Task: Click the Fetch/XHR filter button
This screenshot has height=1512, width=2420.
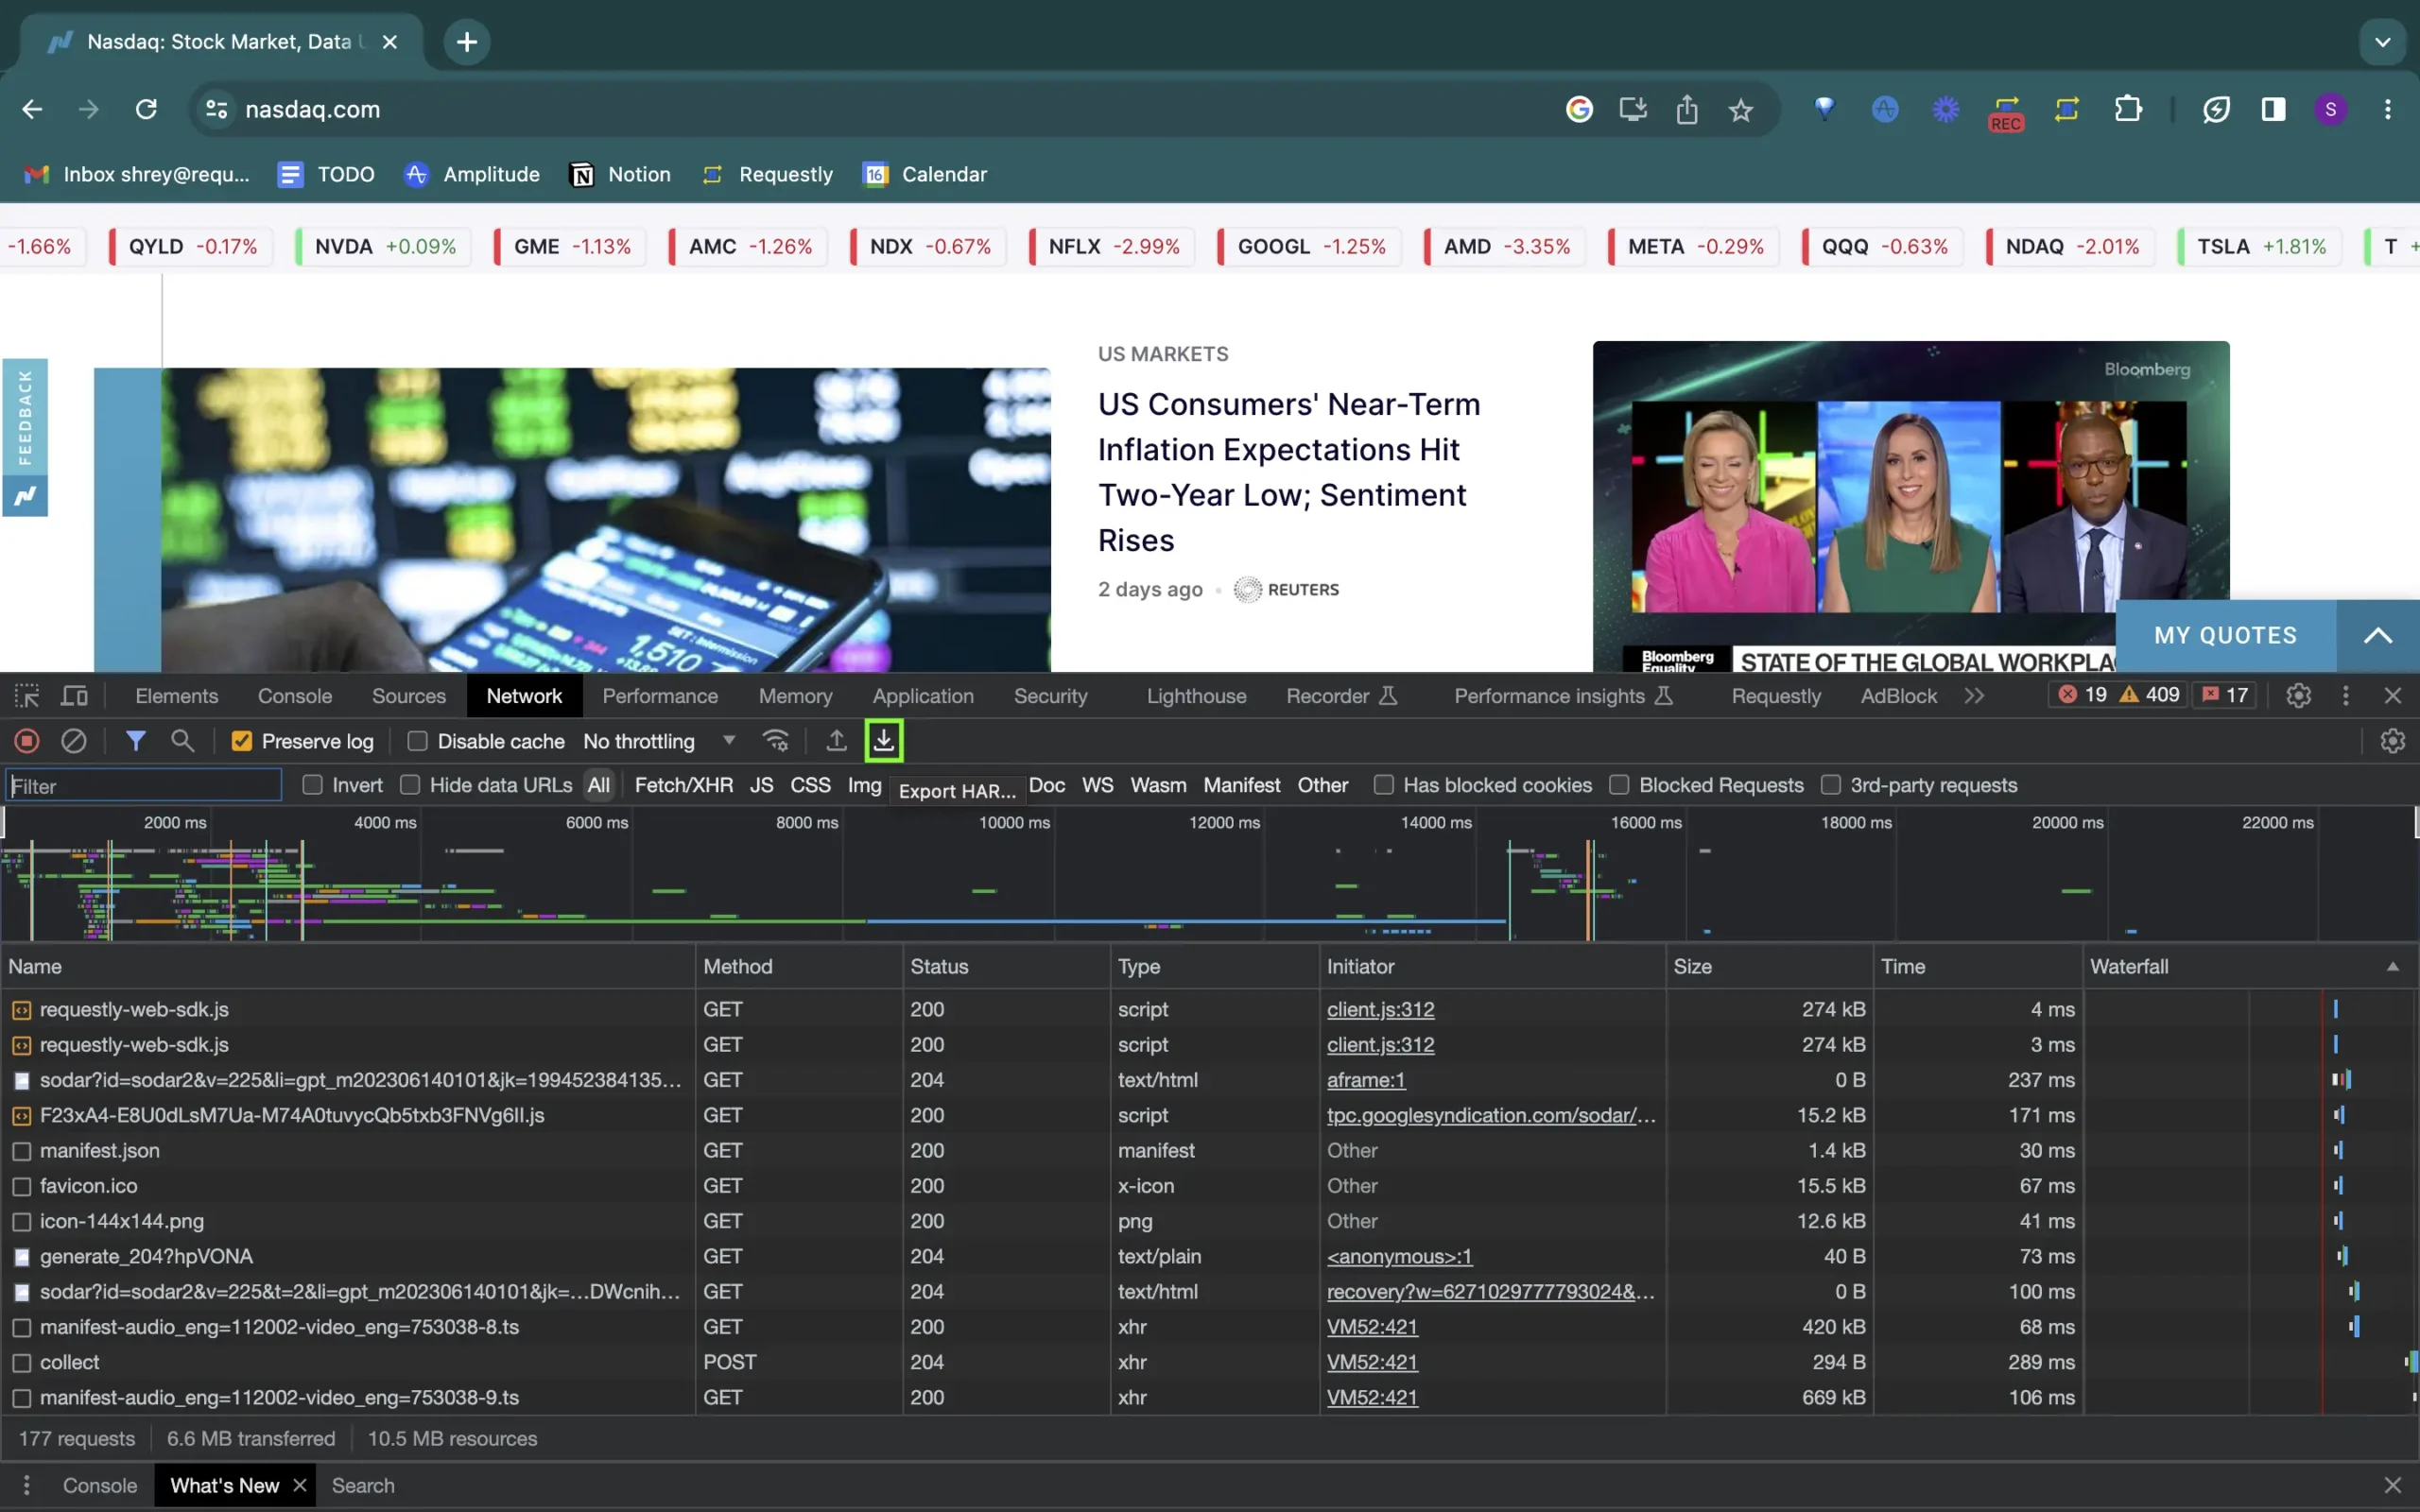Action: (x=682, y=785)
